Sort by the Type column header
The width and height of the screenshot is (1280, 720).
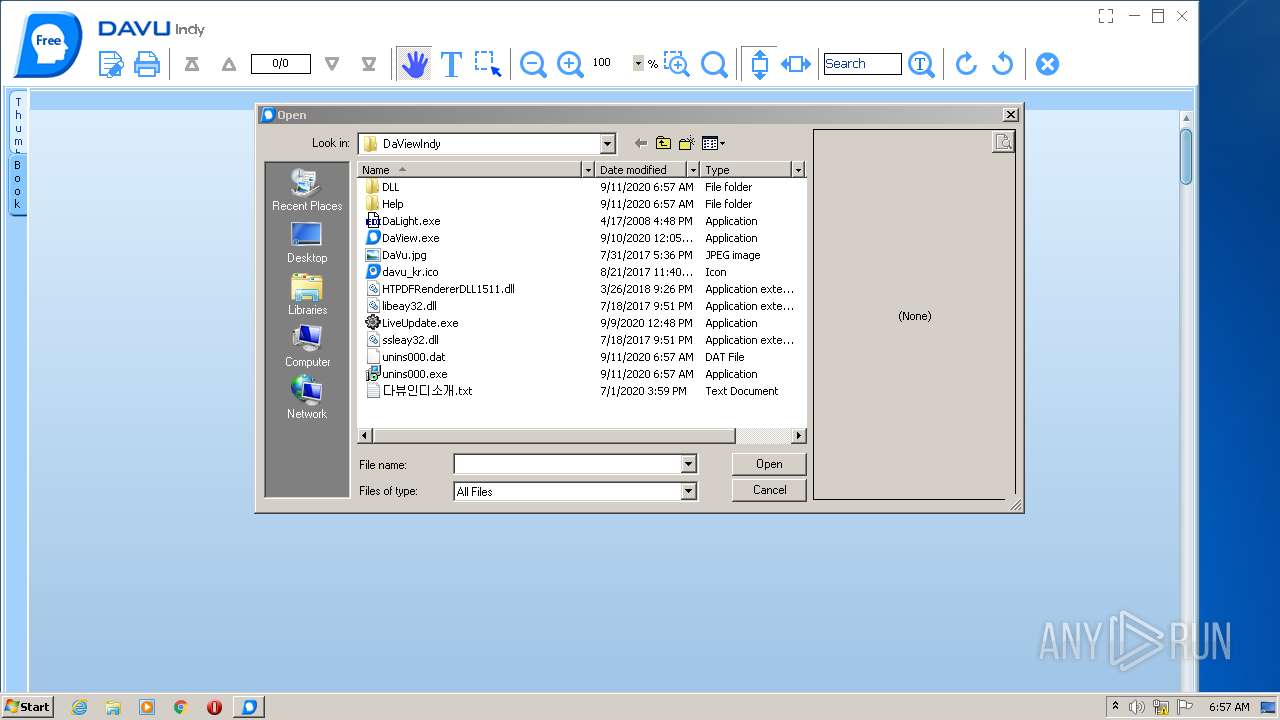click(746, 170)
